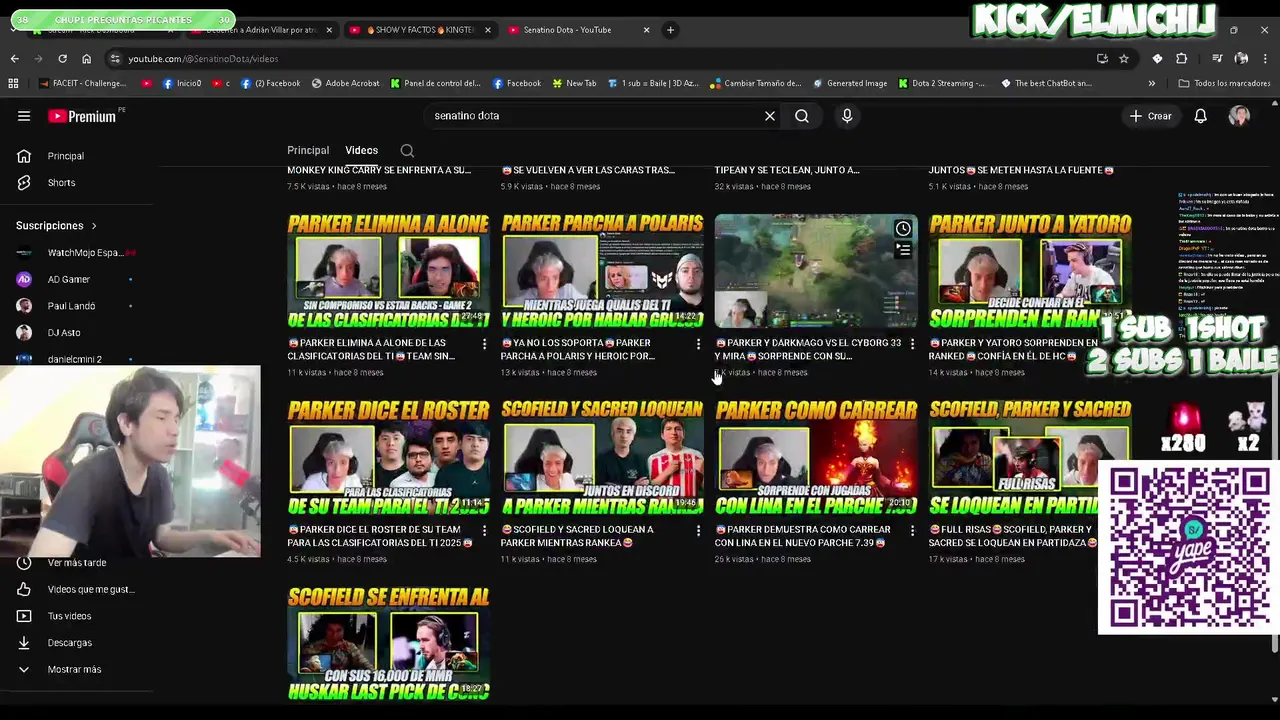The height and width of the screenshot is (720, 1280).
Task: Open title Full risas Scofield, Parker y Sacred
Action: 1015,536
